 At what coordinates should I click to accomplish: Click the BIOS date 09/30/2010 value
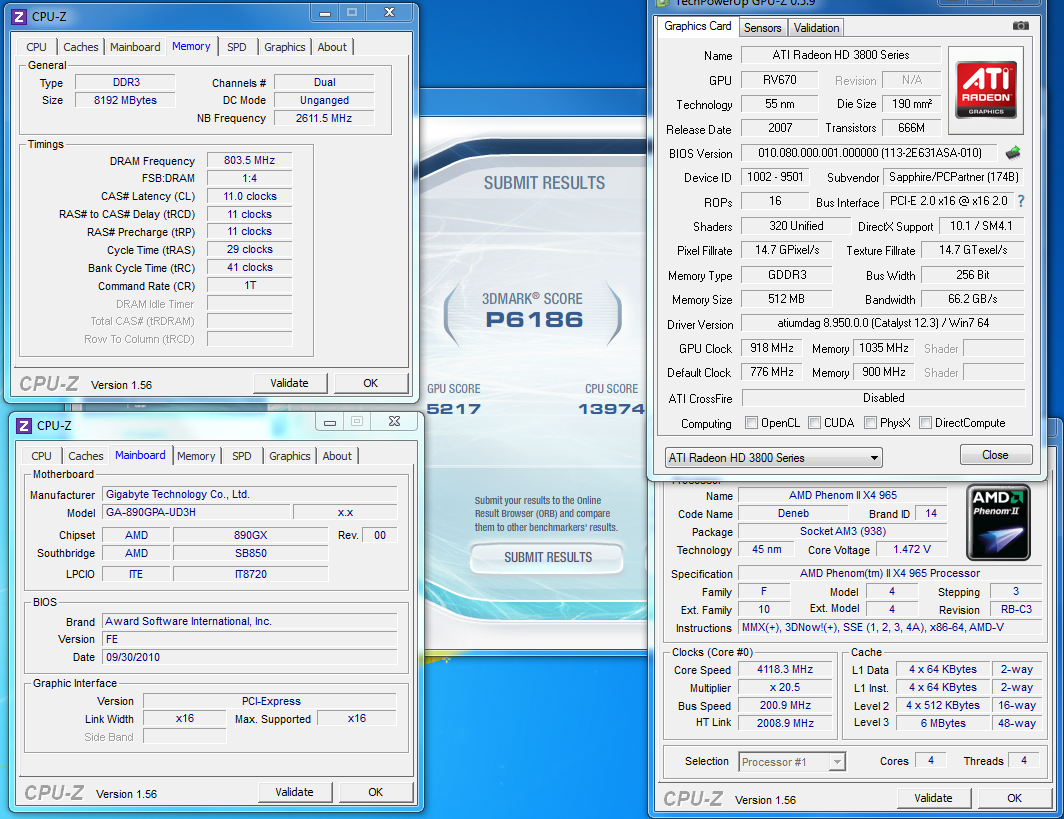pos(250,657)
